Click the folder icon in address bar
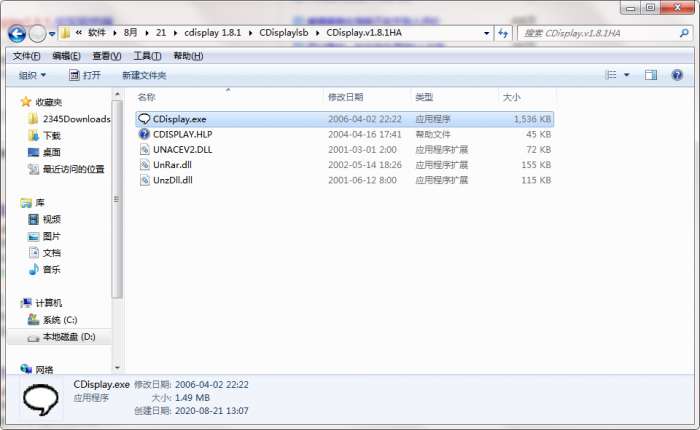Image resolution: width=700 pixels, height=430 pixels. pos(66,33)
